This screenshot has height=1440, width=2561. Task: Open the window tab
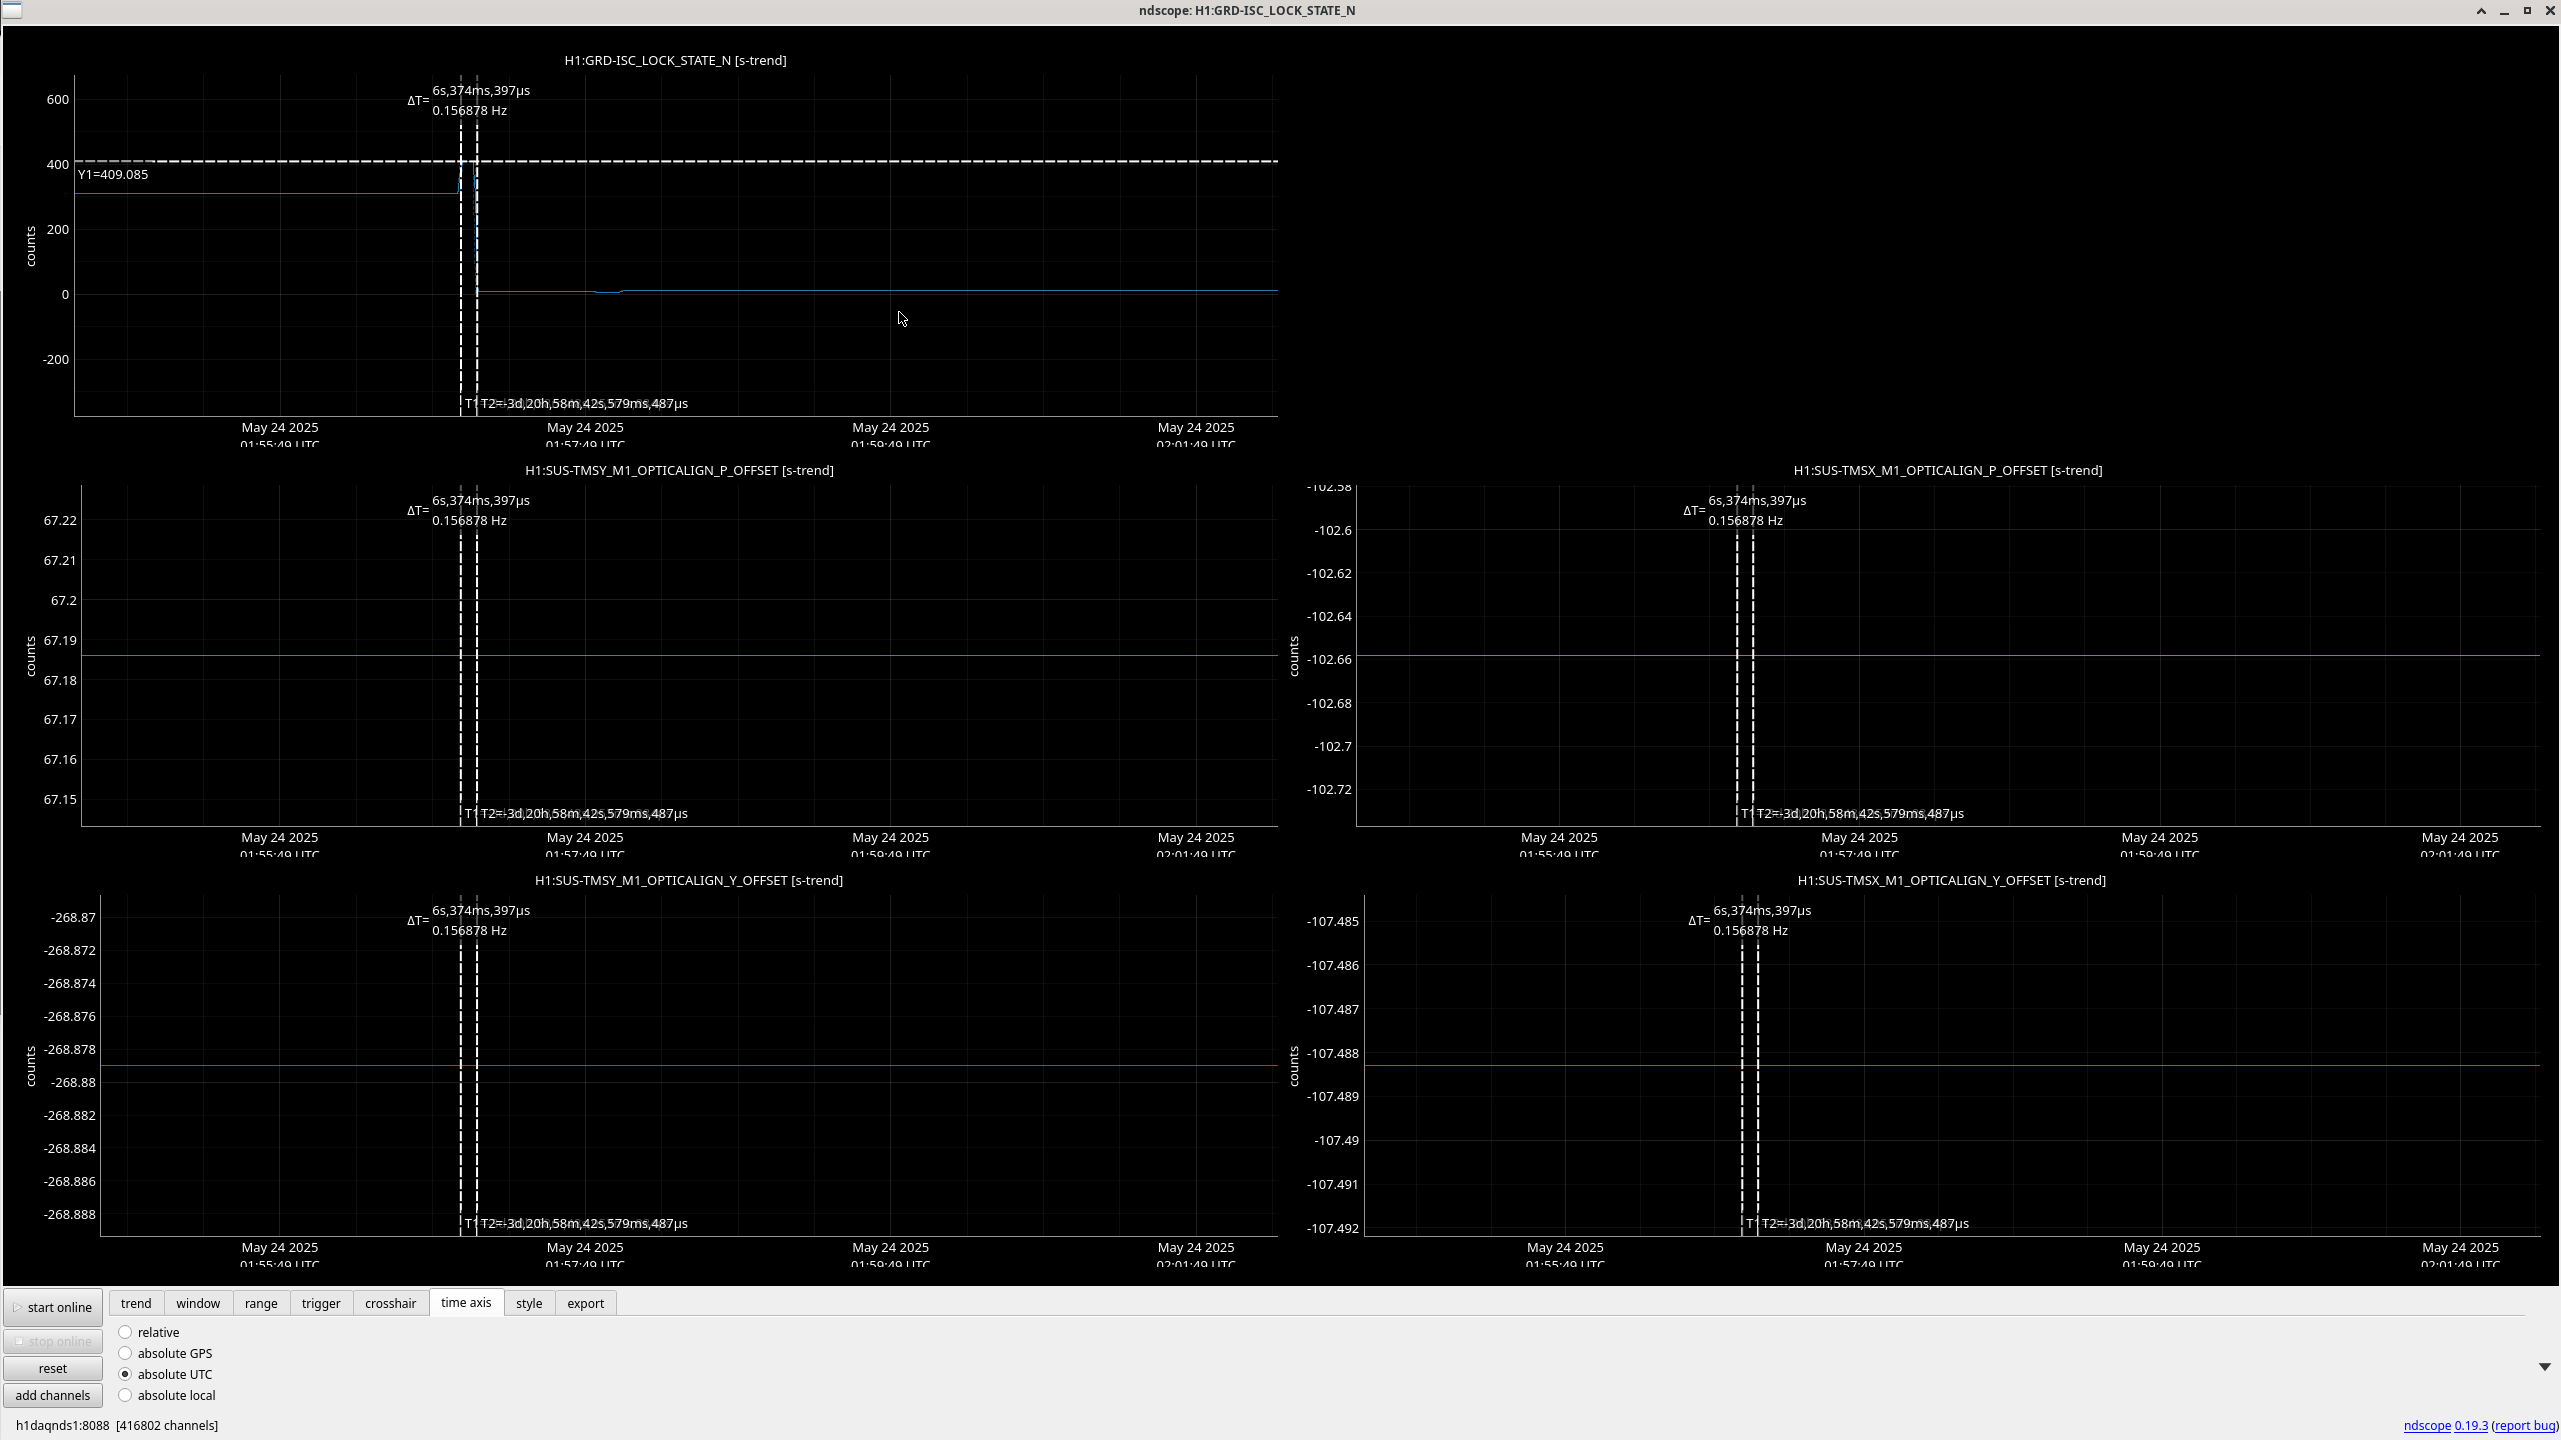point(198,1303)
